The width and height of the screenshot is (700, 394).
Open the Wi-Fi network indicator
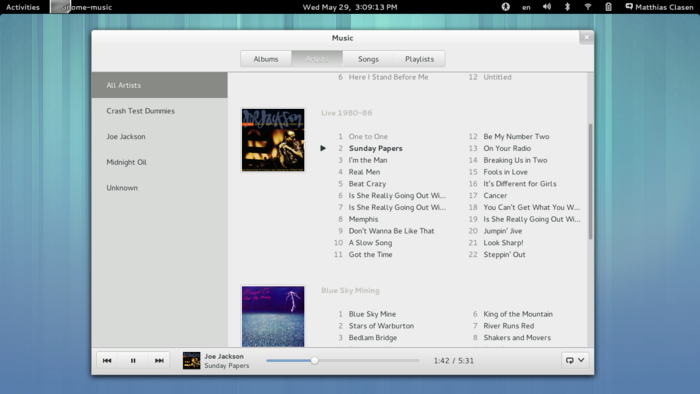click(588, 7)
